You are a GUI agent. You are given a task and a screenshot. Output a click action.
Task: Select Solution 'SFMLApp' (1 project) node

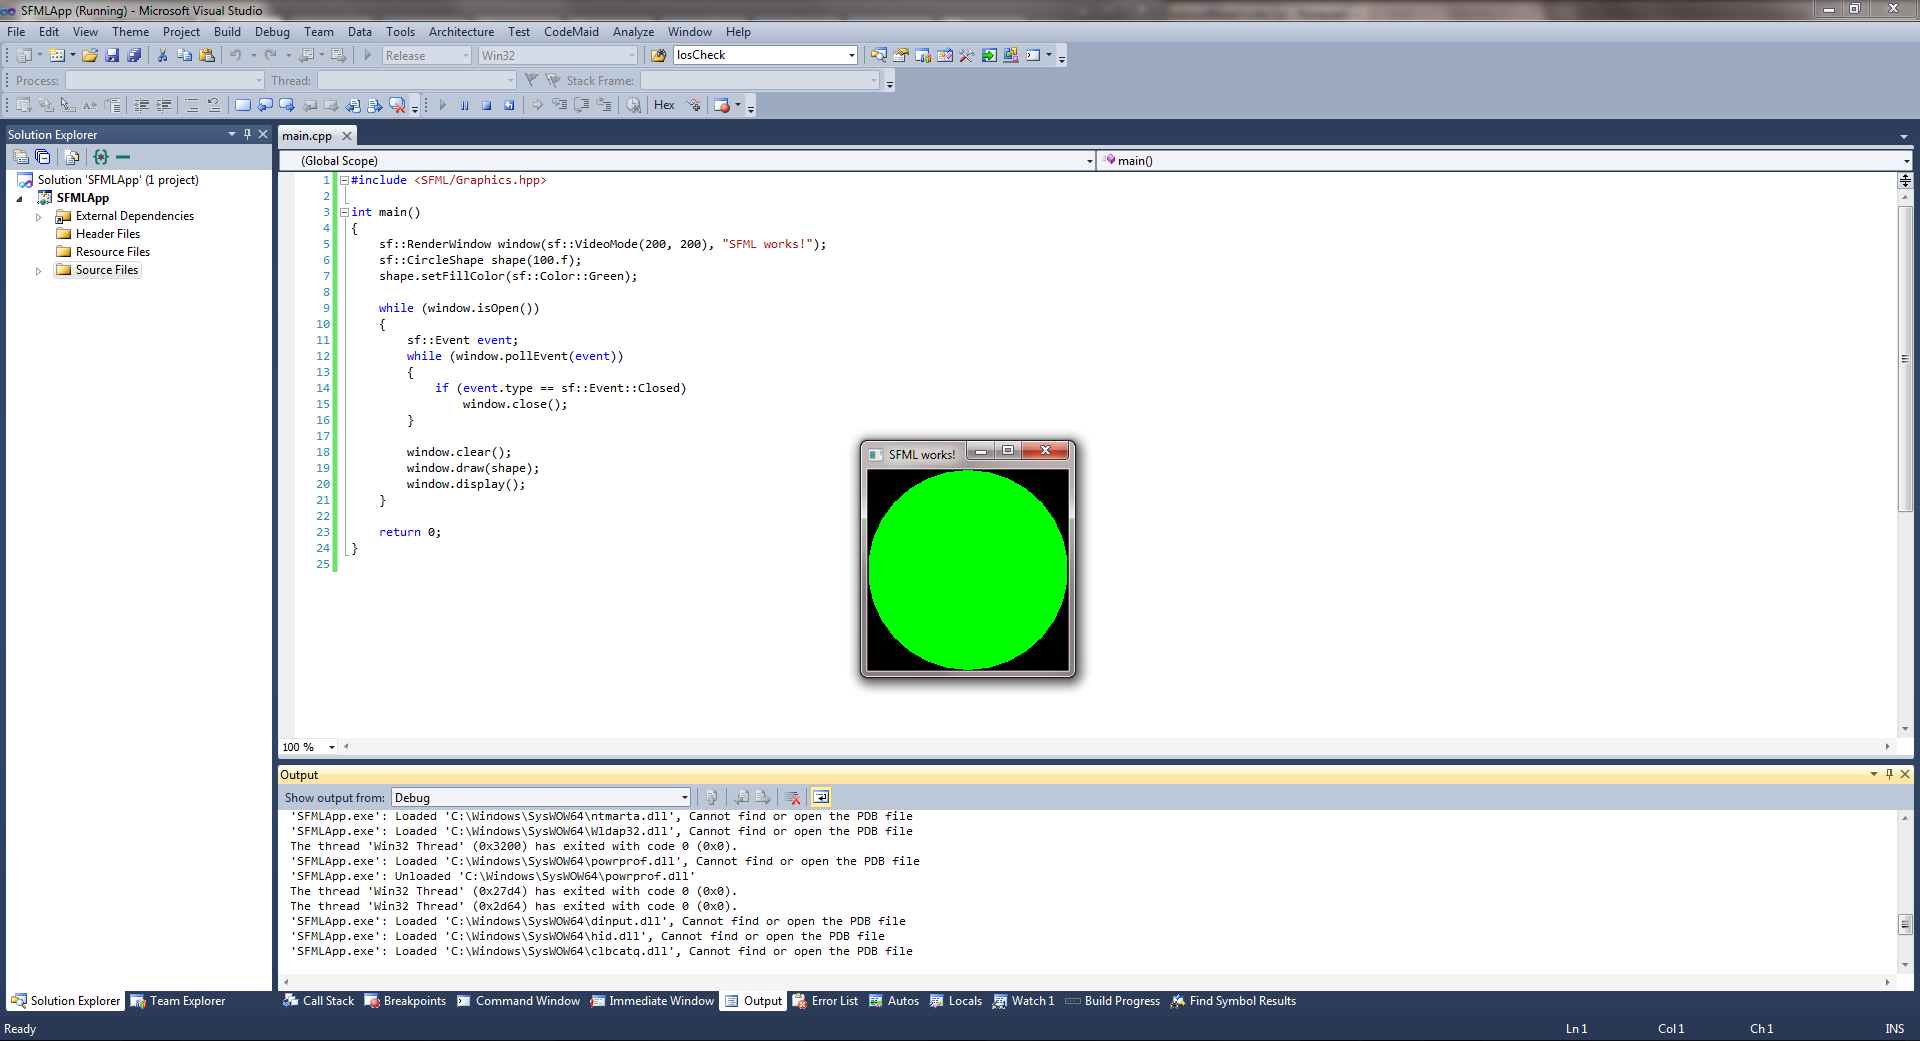tap(108, 180)
